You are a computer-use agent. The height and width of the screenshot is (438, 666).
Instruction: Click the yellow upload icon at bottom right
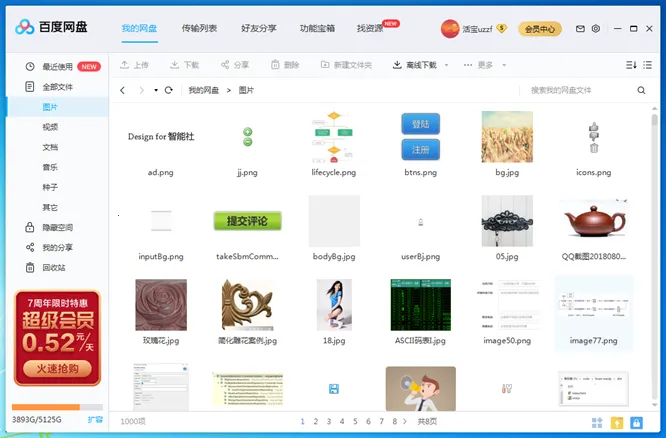coord(617,423)
